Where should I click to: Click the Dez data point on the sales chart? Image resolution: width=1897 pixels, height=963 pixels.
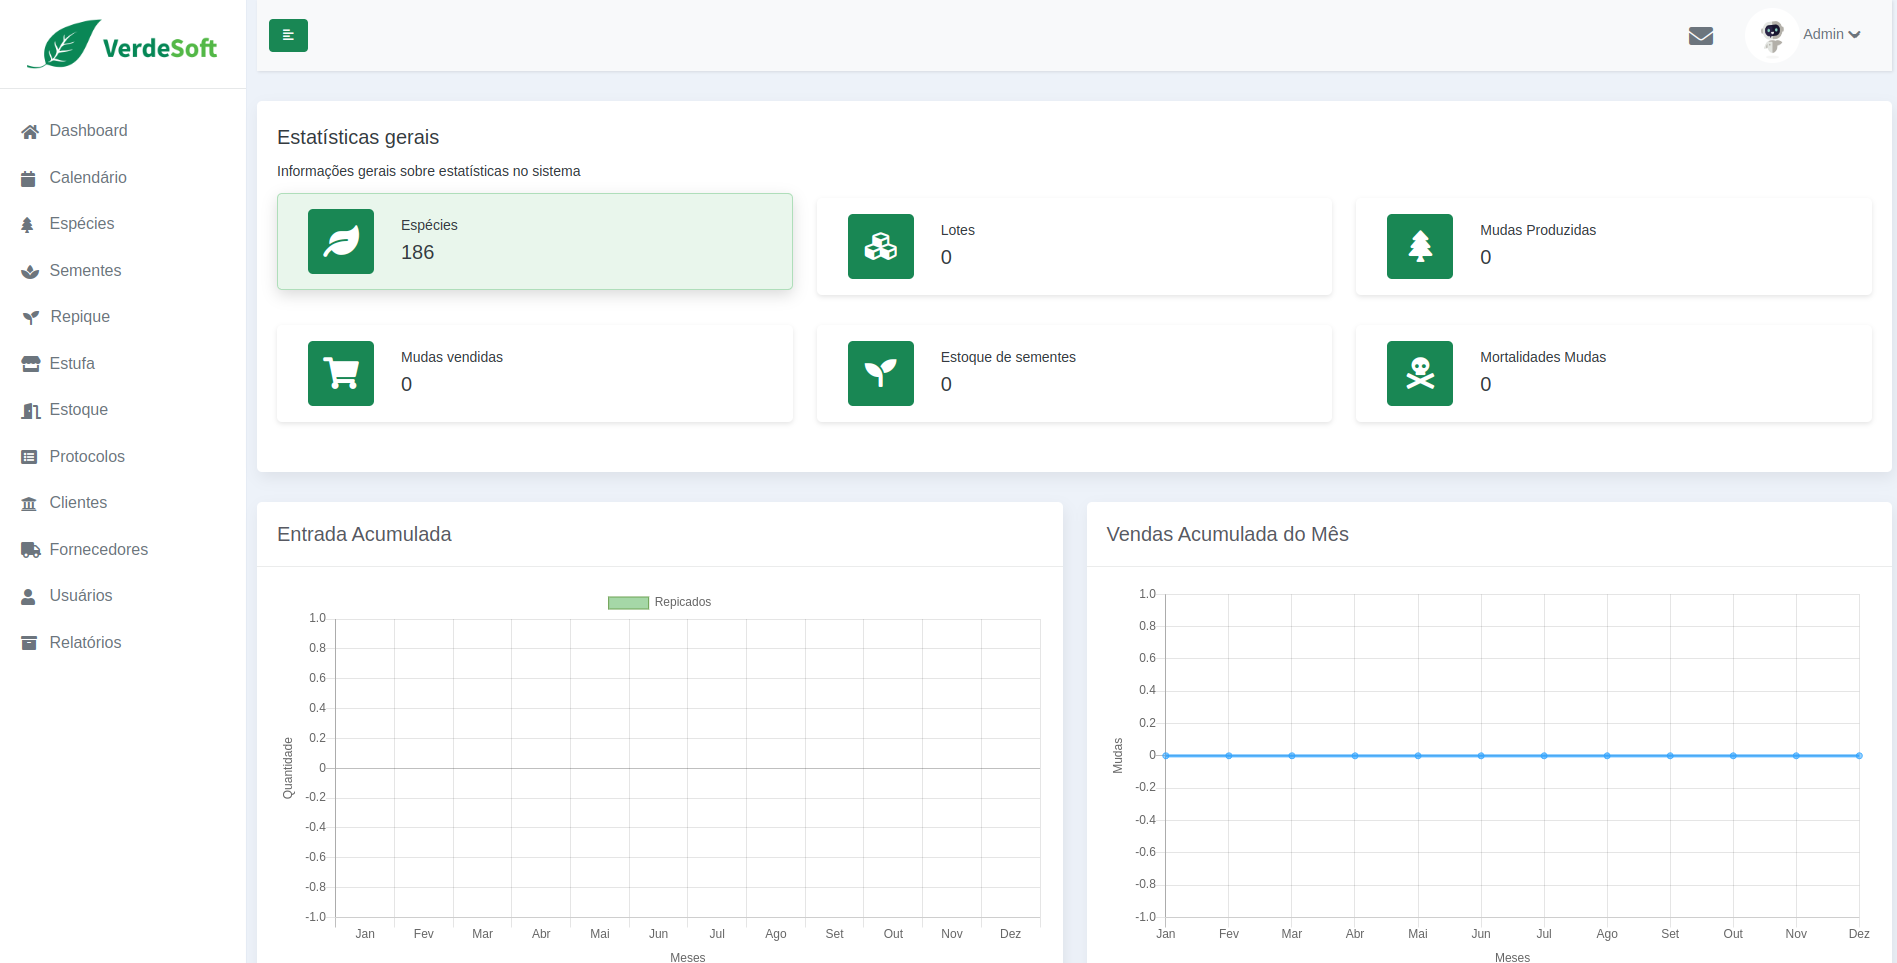click(x=1859, y=756)
